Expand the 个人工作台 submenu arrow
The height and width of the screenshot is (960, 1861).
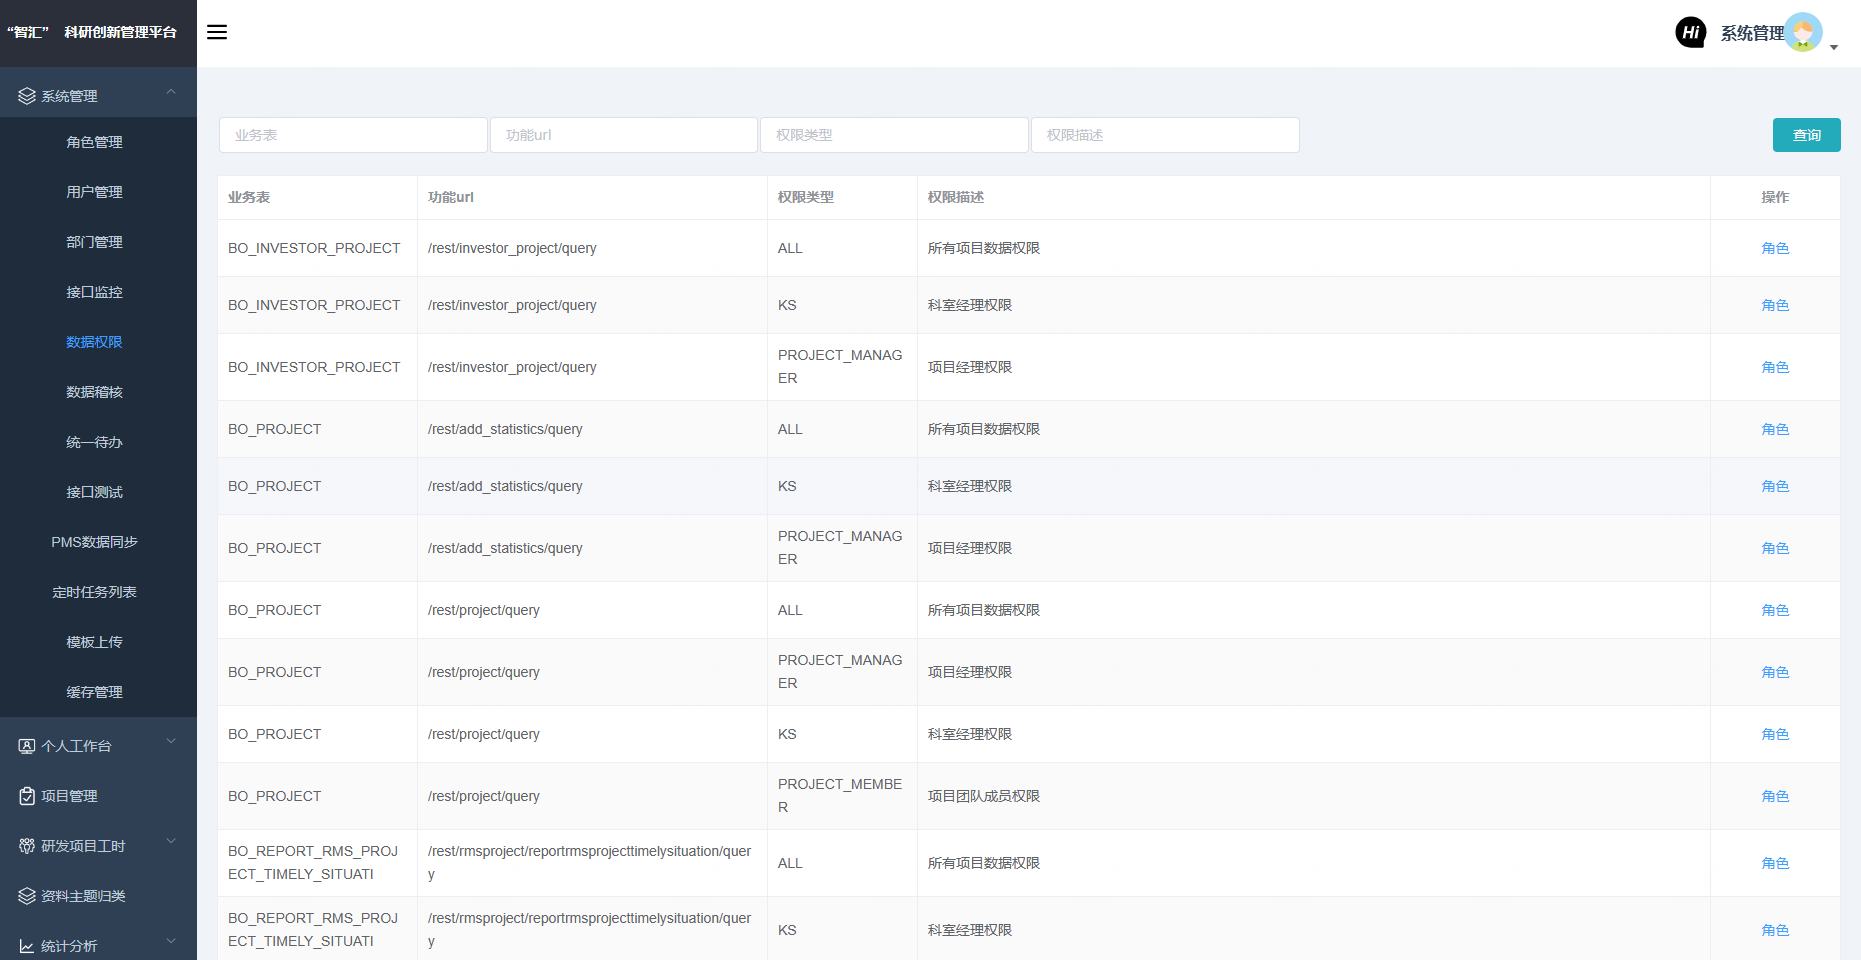[x=171, y=742]
